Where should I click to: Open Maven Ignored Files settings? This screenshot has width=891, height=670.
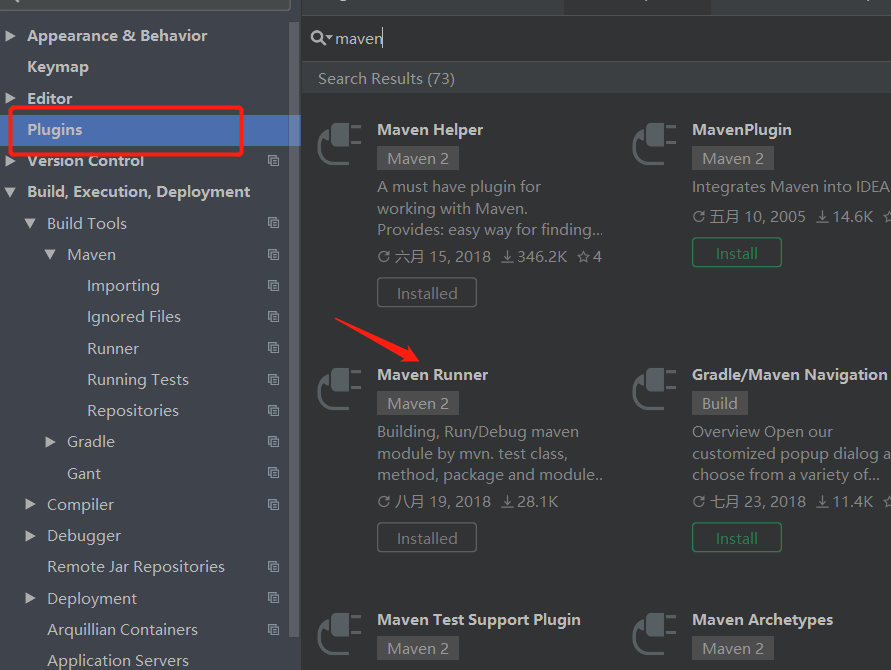[134, 317]
